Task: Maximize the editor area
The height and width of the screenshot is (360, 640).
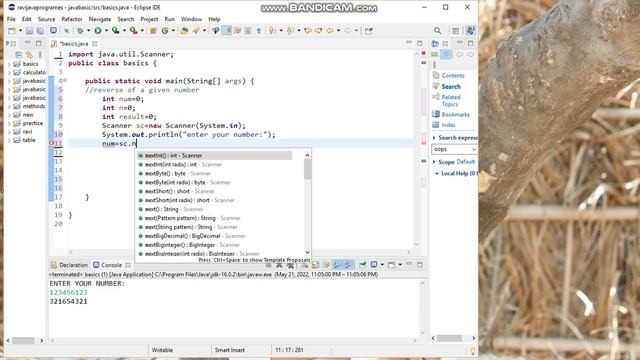Action: click(420, 43)
